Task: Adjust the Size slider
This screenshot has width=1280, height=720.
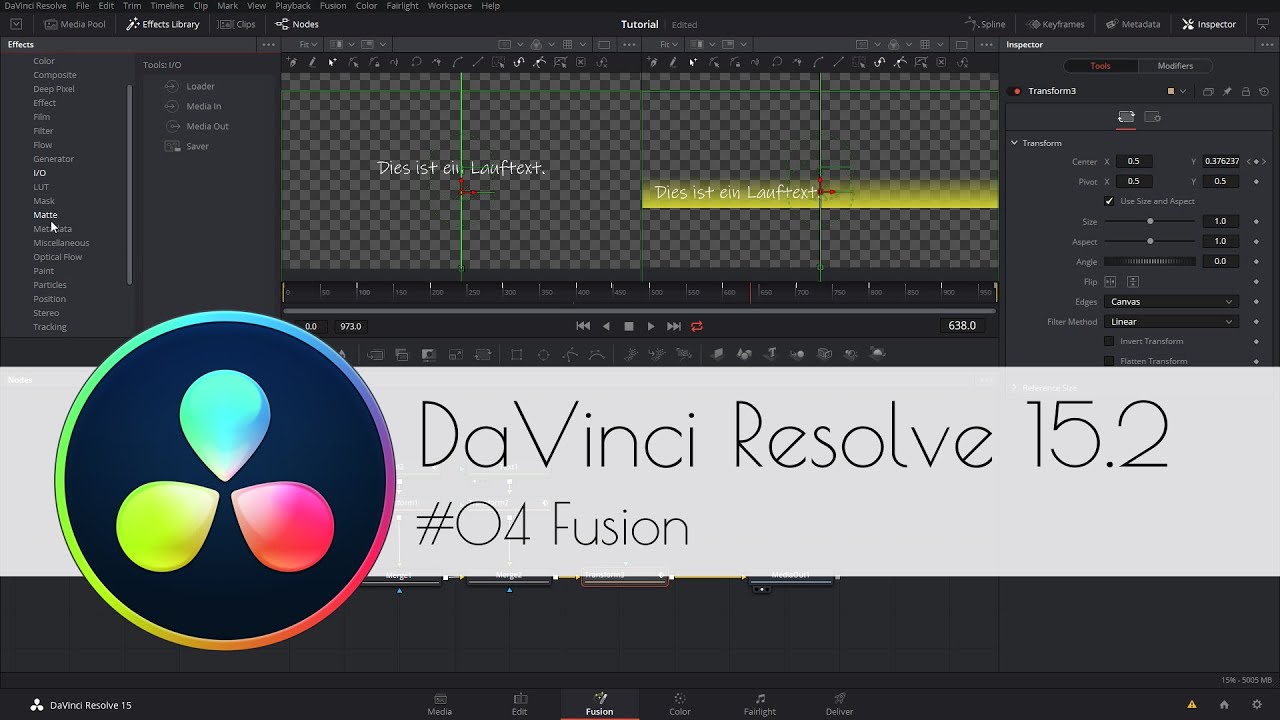Action: click(x=1150, y=221)
